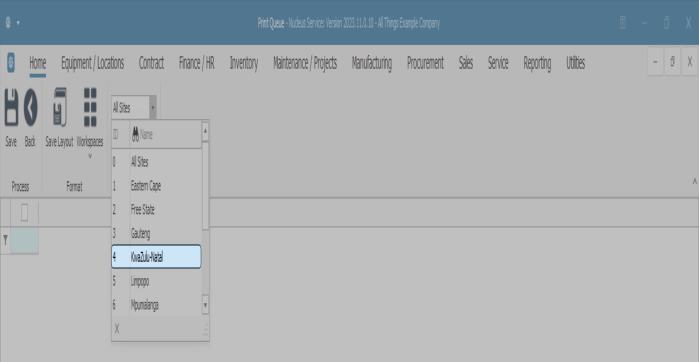This screenshot has height=362, width=699.
Task: Click the Save icon in the ribbon
Action: 11,107
